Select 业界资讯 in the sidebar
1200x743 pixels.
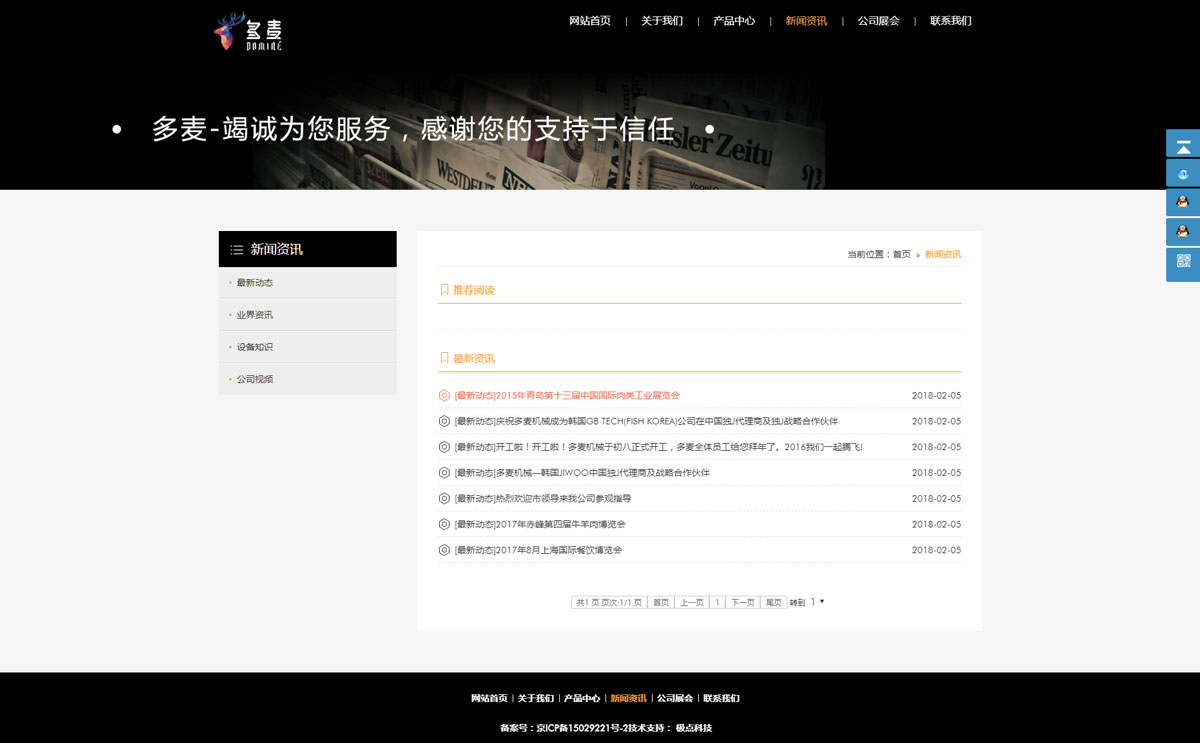(255, 315)
